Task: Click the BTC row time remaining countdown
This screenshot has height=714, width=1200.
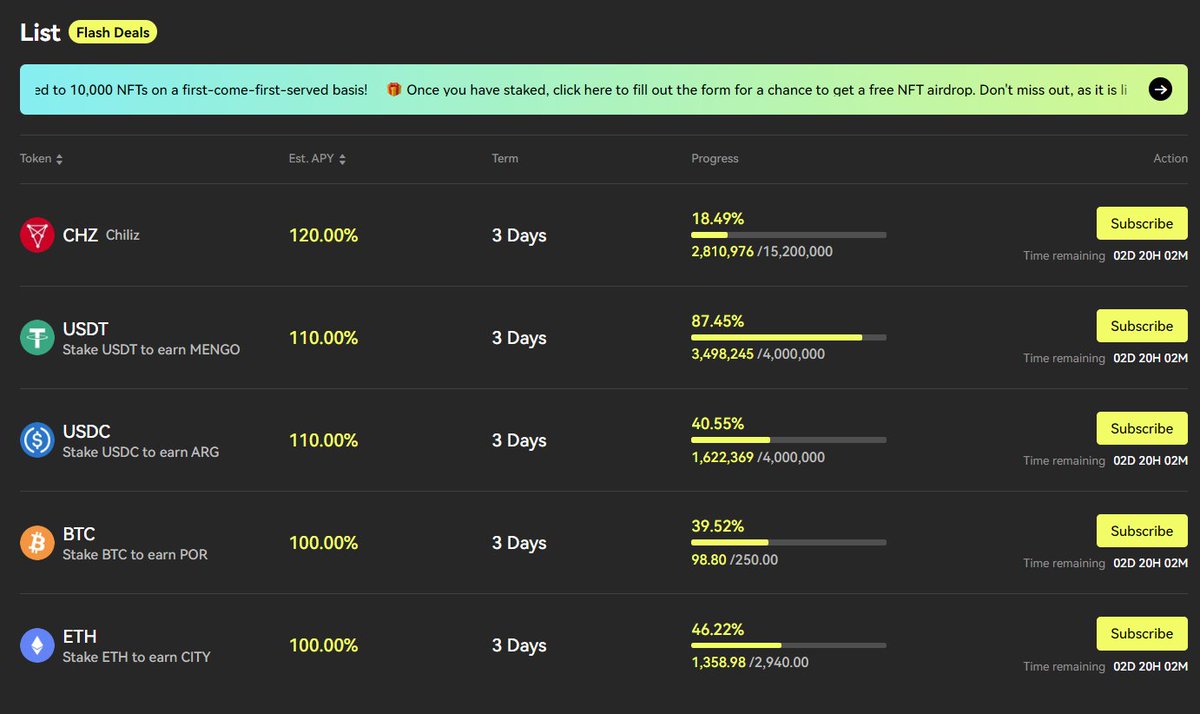Action: 1151,563
